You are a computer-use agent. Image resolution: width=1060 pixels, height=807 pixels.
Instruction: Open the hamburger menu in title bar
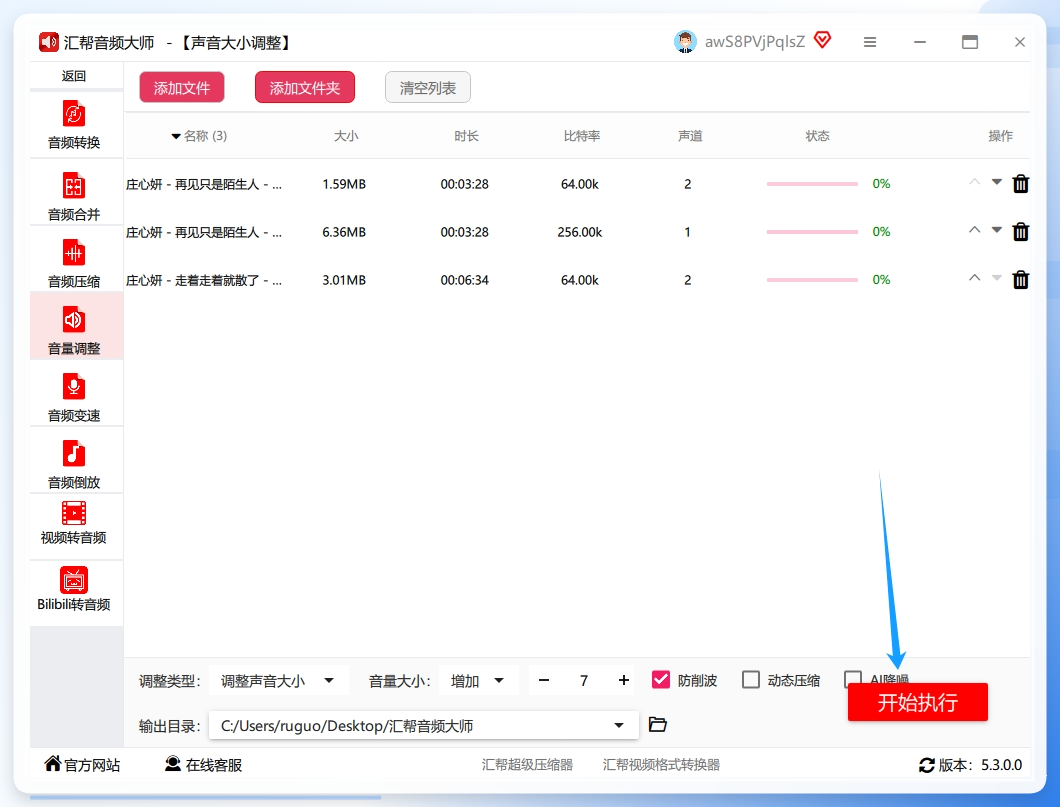pos(870,42)
